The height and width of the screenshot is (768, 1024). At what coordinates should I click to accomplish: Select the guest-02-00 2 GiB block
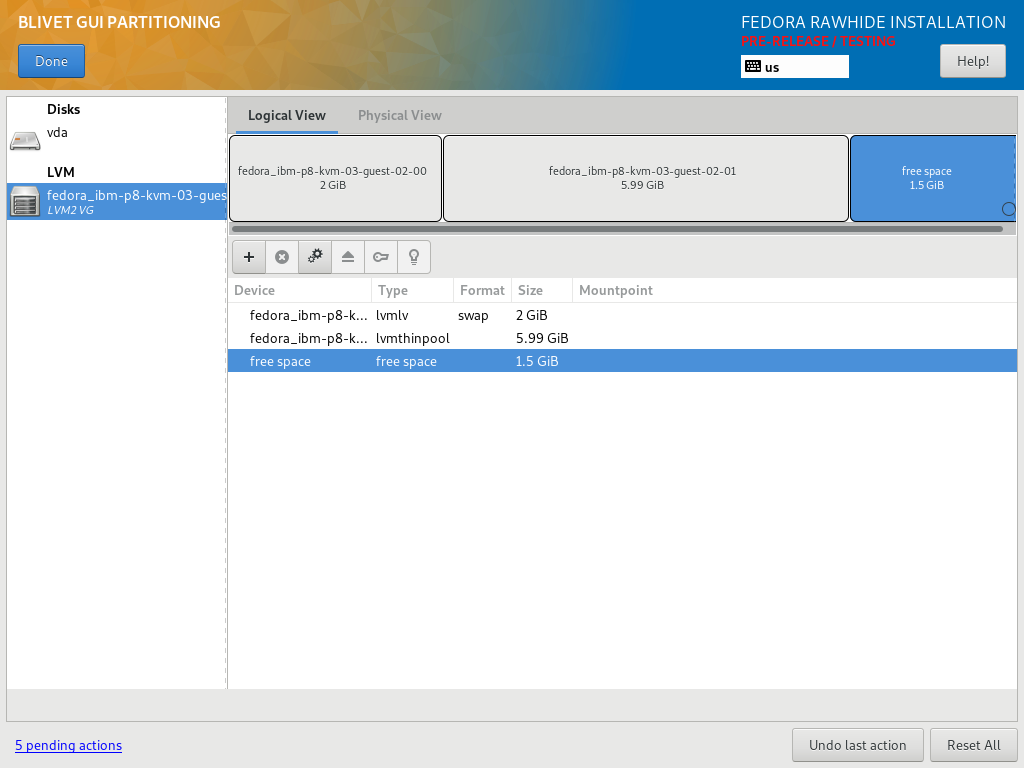[335, 178]
